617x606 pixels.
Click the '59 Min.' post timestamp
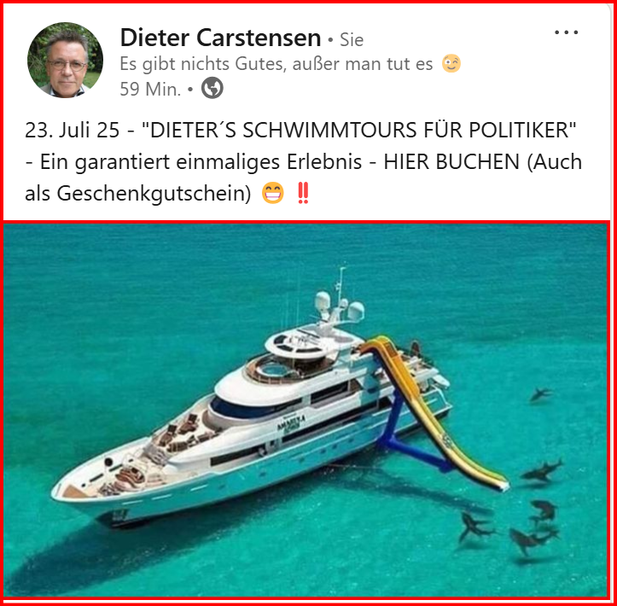[150, 89]
